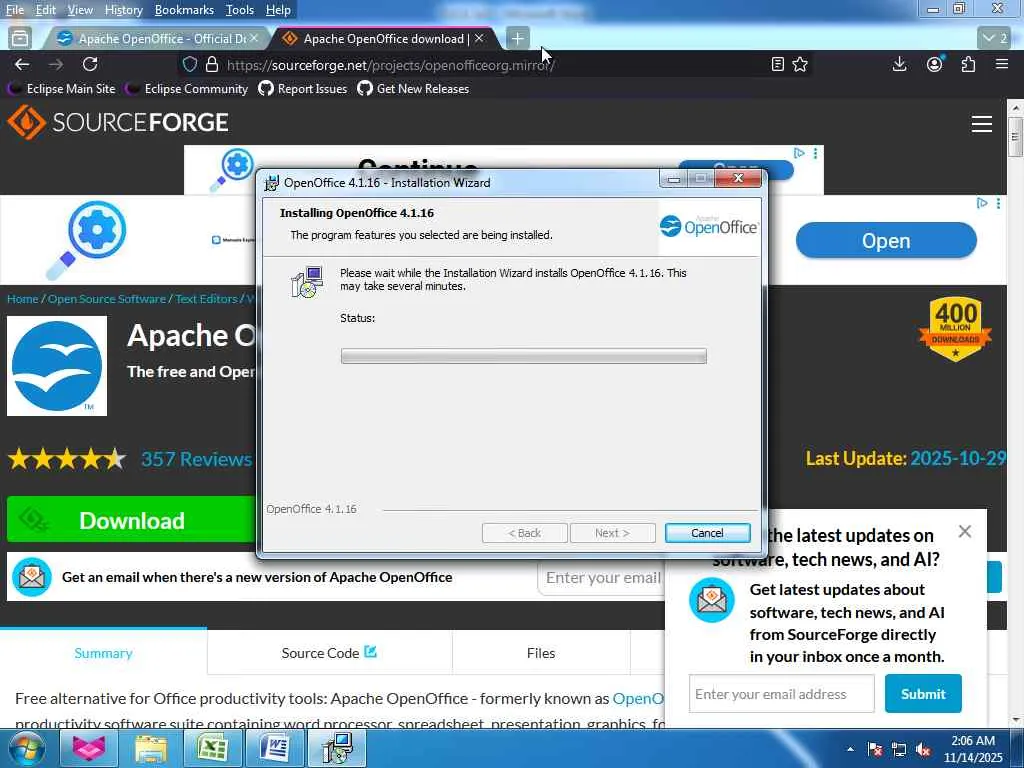Click the installation progress bar

click(524, 356)
